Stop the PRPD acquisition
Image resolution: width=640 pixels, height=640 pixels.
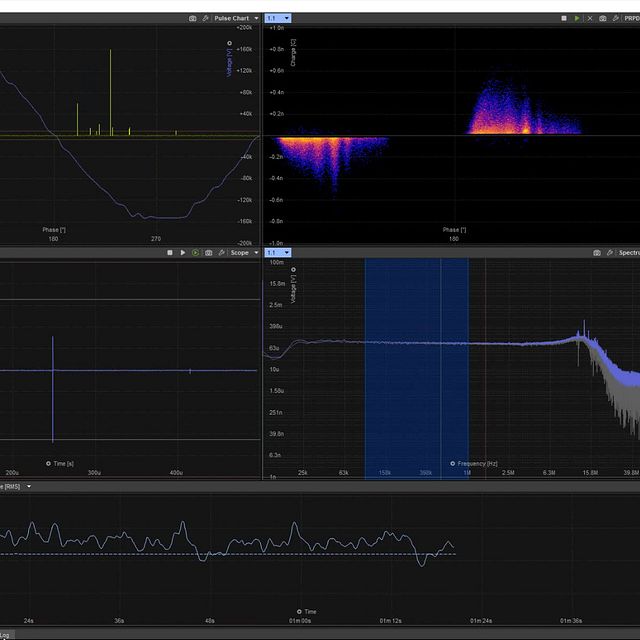pos(564,18)
